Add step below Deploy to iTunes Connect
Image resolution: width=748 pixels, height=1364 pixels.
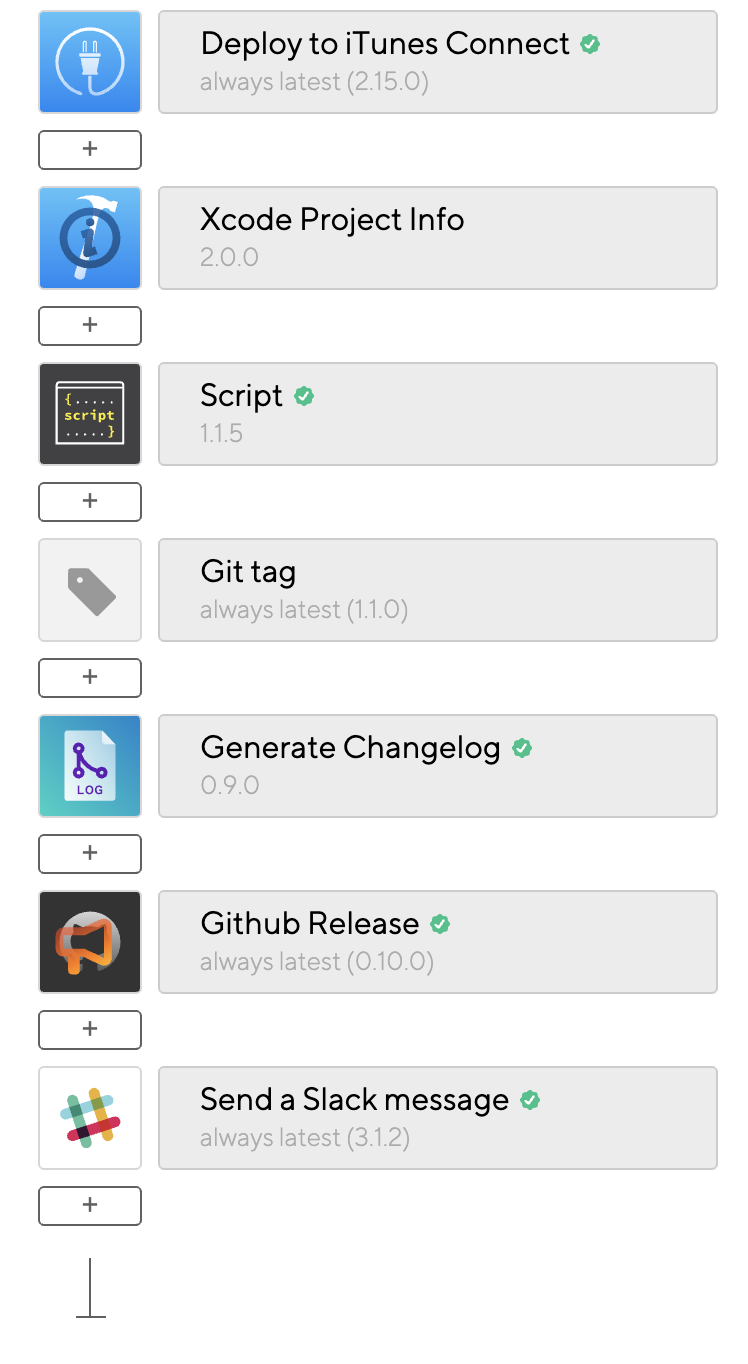[90, 150]
